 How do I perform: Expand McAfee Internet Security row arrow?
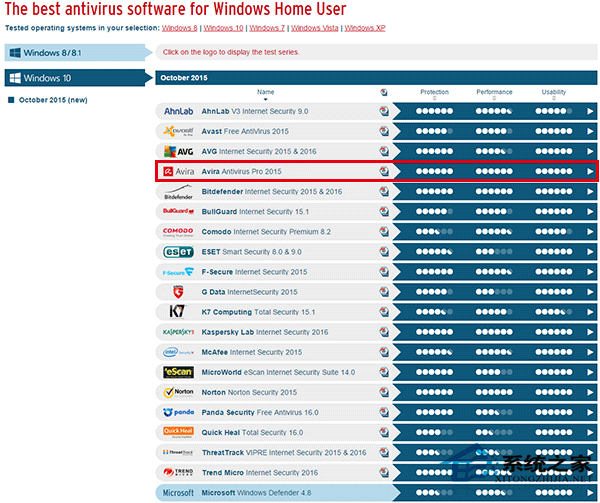point(590,352)
